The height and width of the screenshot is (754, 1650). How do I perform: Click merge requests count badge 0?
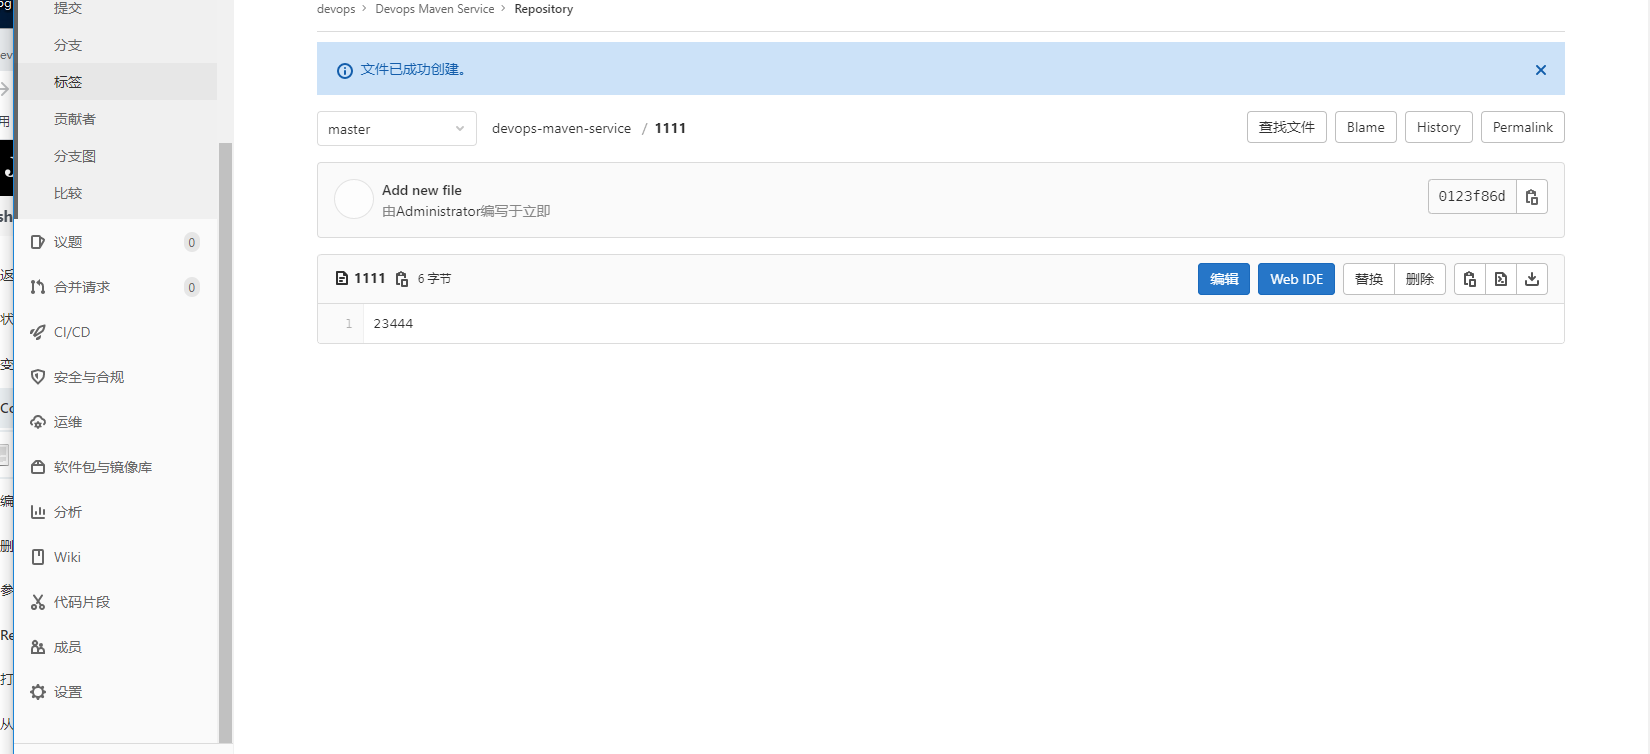pyautogui.click(x=192, y=287)
